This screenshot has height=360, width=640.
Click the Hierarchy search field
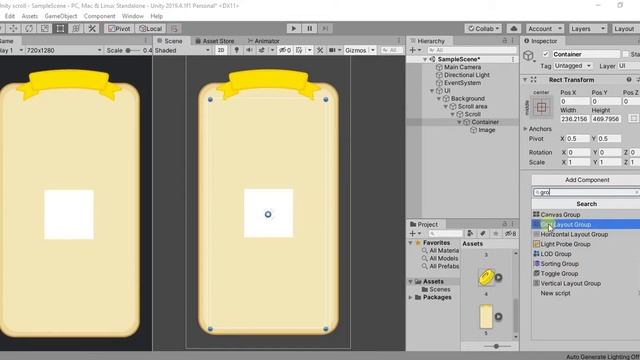472,50
